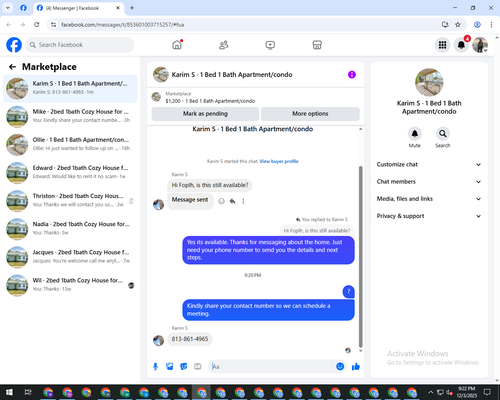Viewport: 500px width, 400px height.
Task: Choose a sticker from sticker icon
Action: coord(184,367)
